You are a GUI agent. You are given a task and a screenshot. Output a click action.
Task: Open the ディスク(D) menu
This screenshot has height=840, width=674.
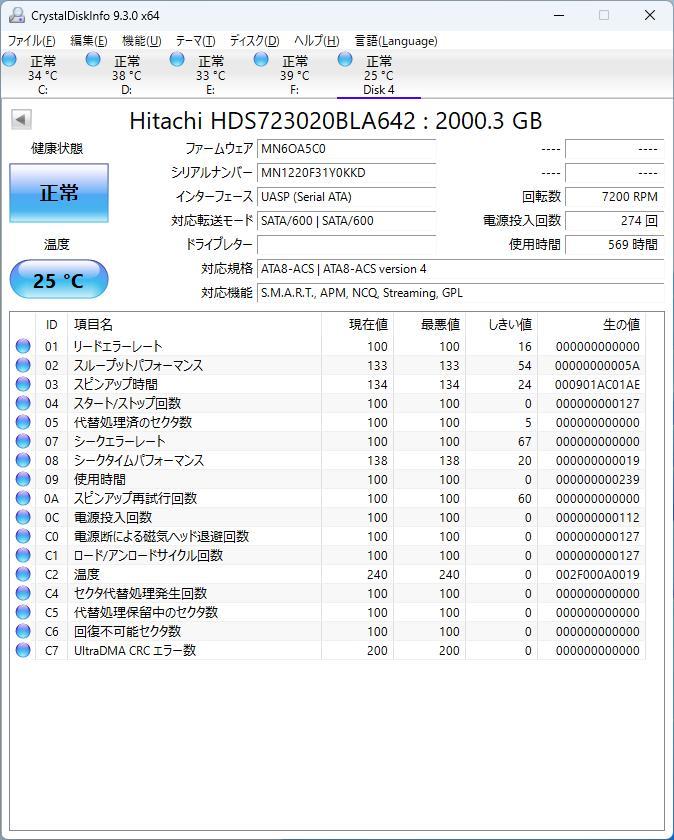pos(254,41)
